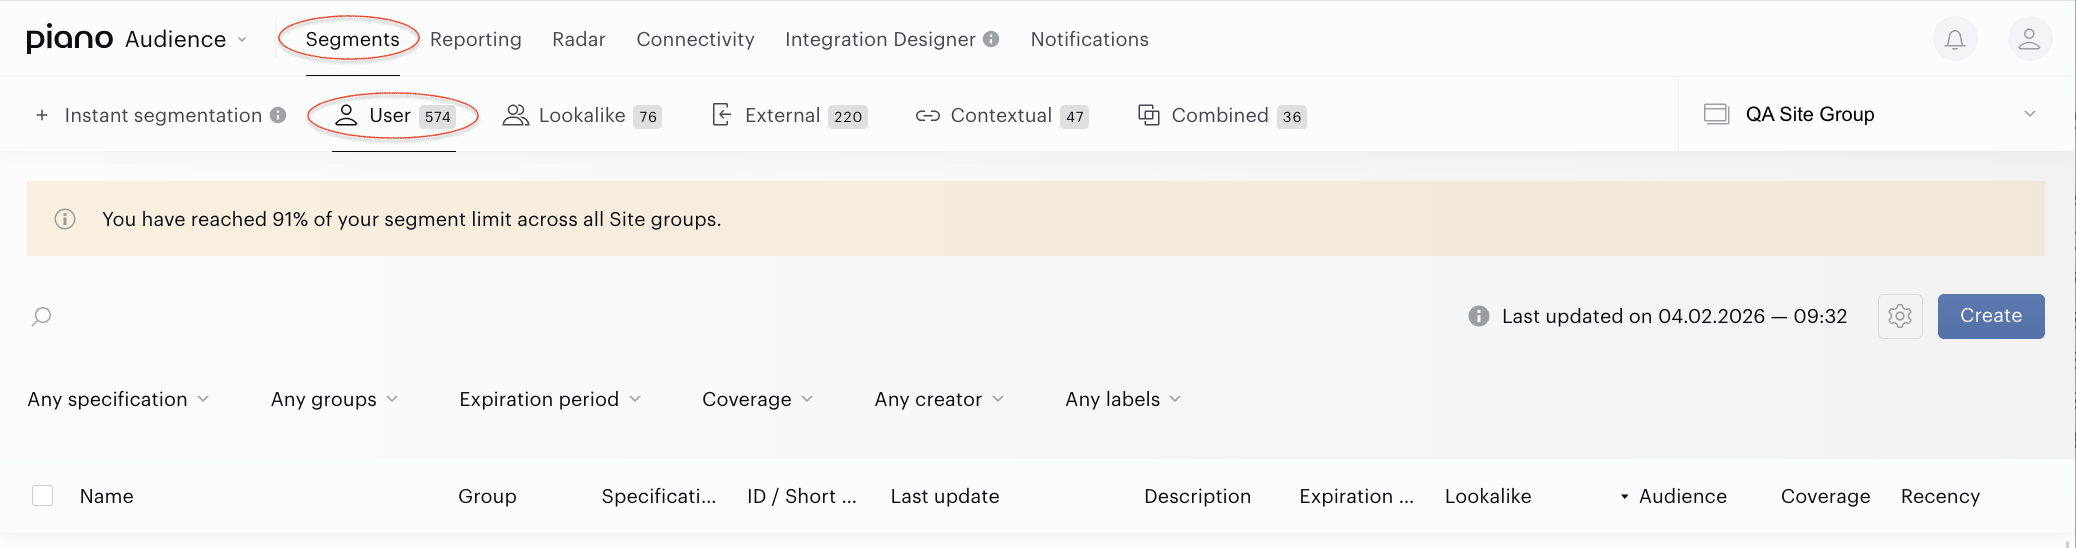Open the Notifications menu item
The width and height of the screenshot is (2076, 548).
pyautogui.click(x=1090, y=39)
